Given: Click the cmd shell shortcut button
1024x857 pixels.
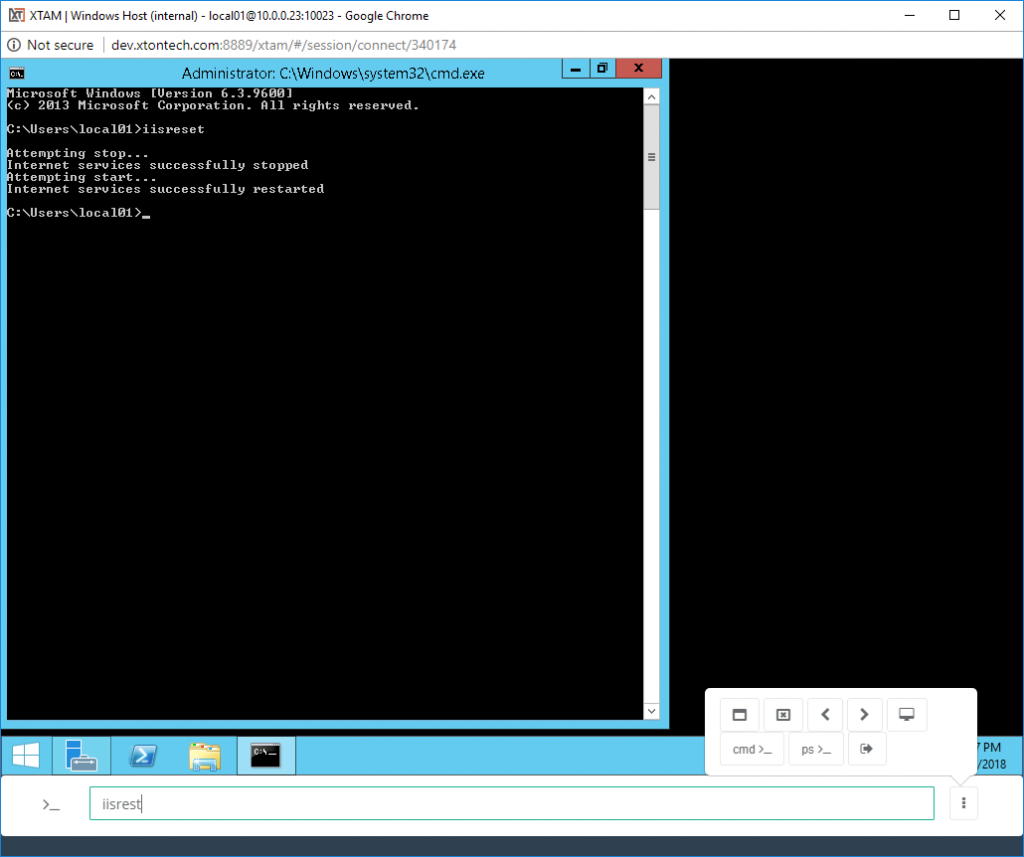Looking at the screenshot, I should coord(751,748).
